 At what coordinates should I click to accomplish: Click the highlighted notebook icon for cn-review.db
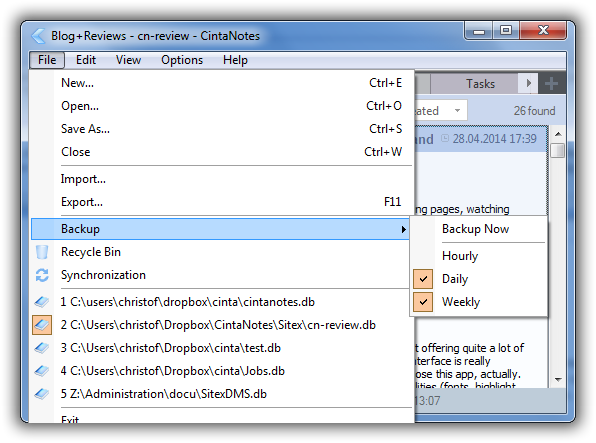pyautogui.click(x=42, y=325)
